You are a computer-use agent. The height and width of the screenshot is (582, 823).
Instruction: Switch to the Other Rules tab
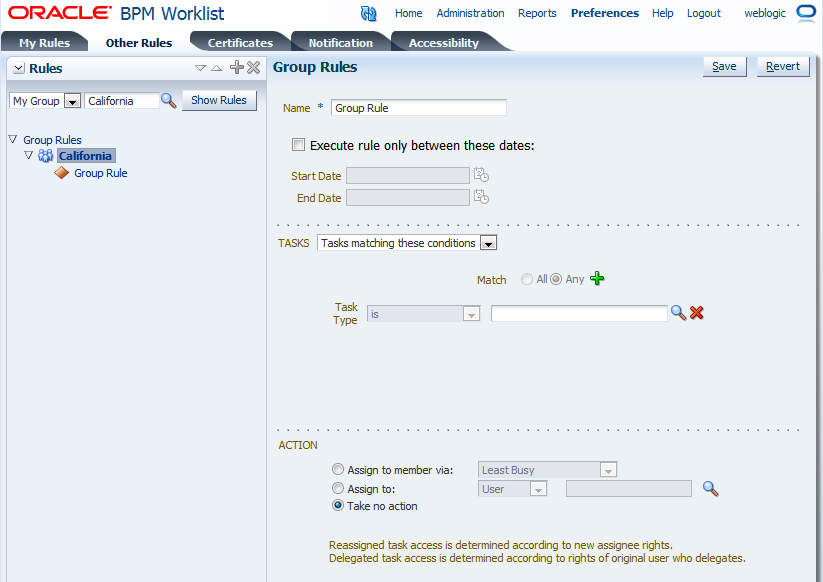coord(139,43)
